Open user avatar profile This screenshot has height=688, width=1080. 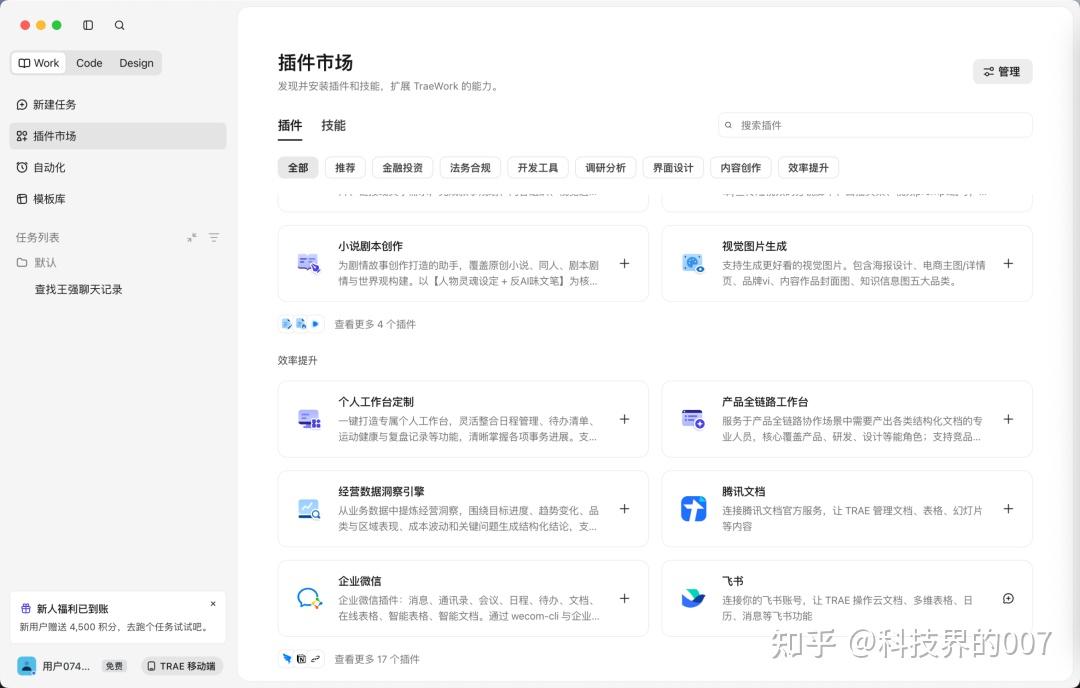(x=27, y=666)
